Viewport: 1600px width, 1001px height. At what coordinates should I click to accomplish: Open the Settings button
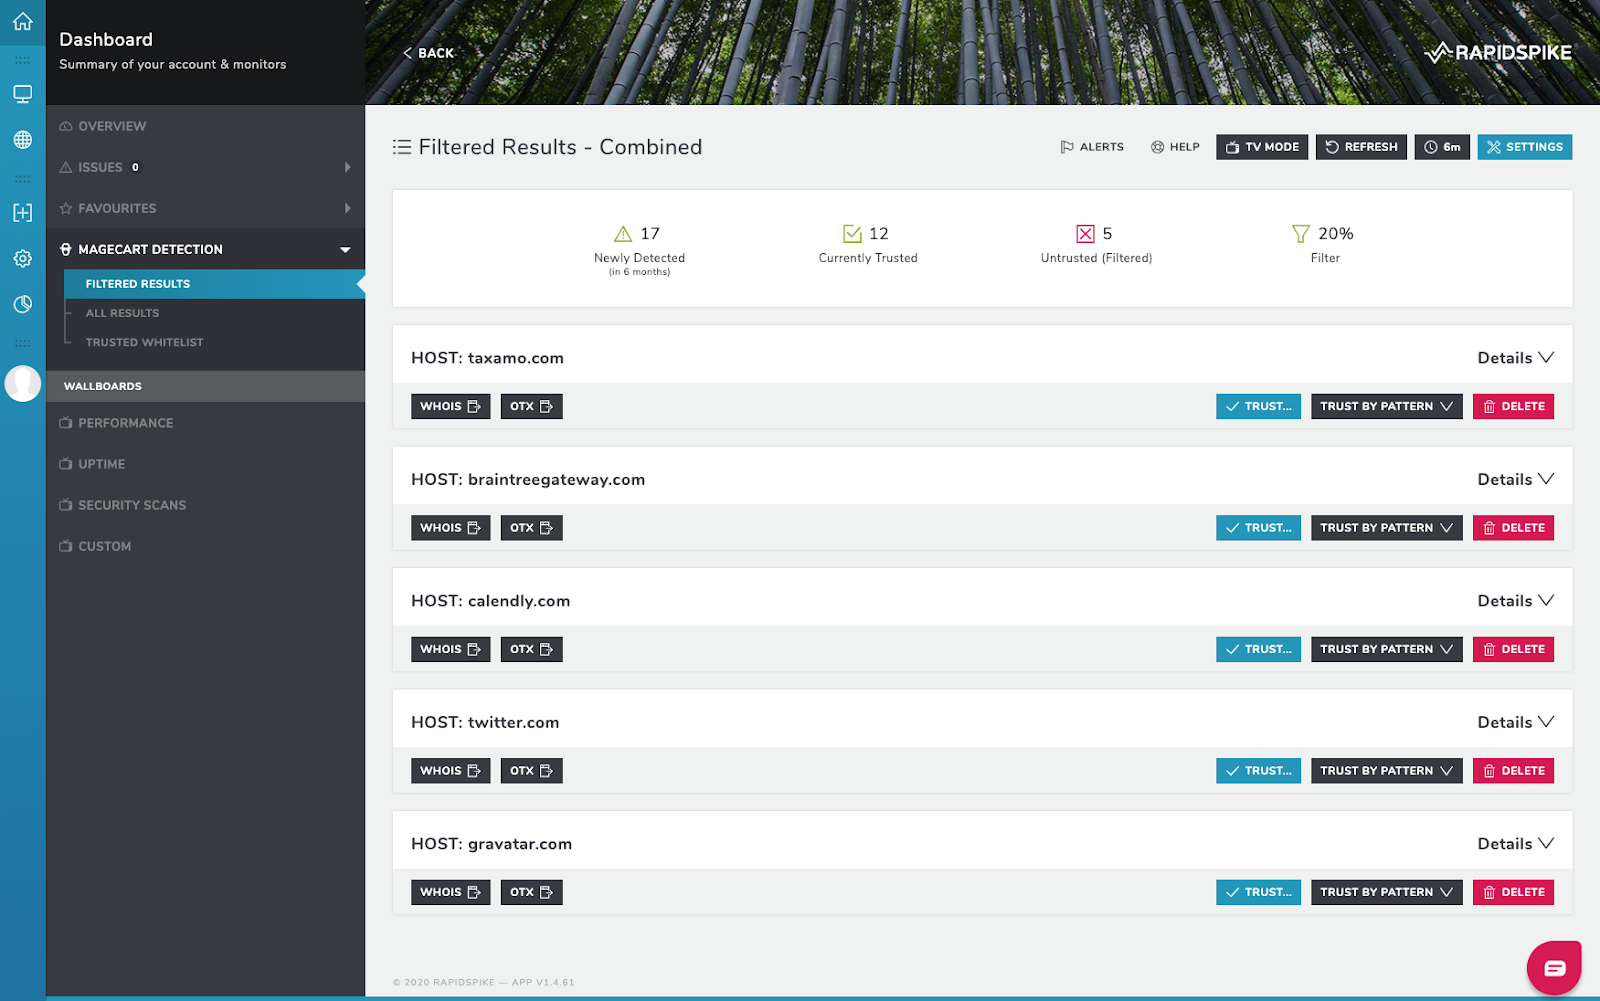coord(1525,147)
